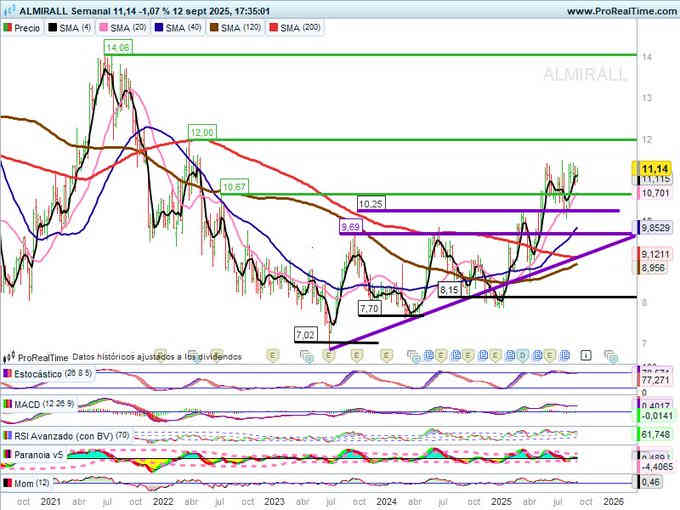This screenshot has width=680, height=510.
Task: Select the 10,67 green level label
Action: point(234,187)
